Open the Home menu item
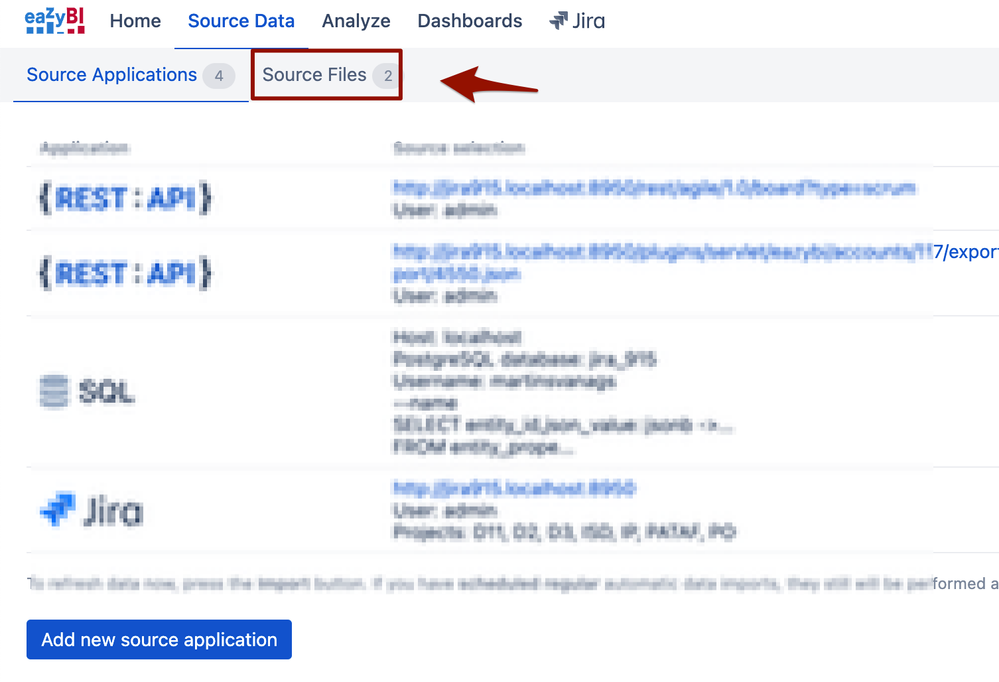This screenshot has height=682, width=999. tap(135, 21)
